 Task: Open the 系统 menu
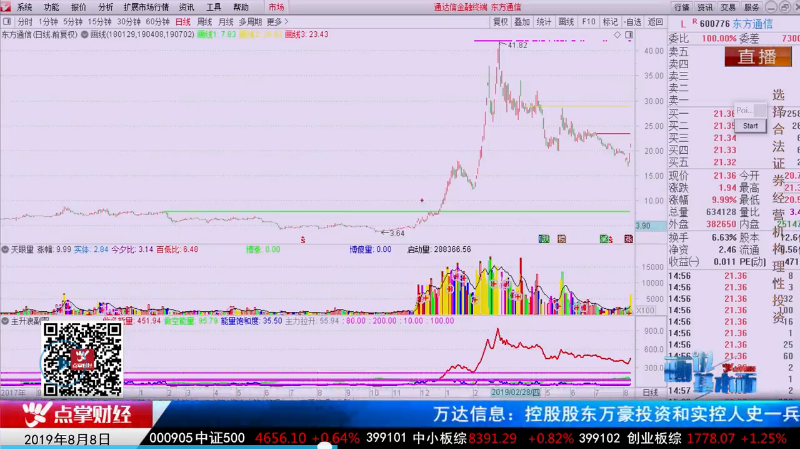tap(24, 7)
